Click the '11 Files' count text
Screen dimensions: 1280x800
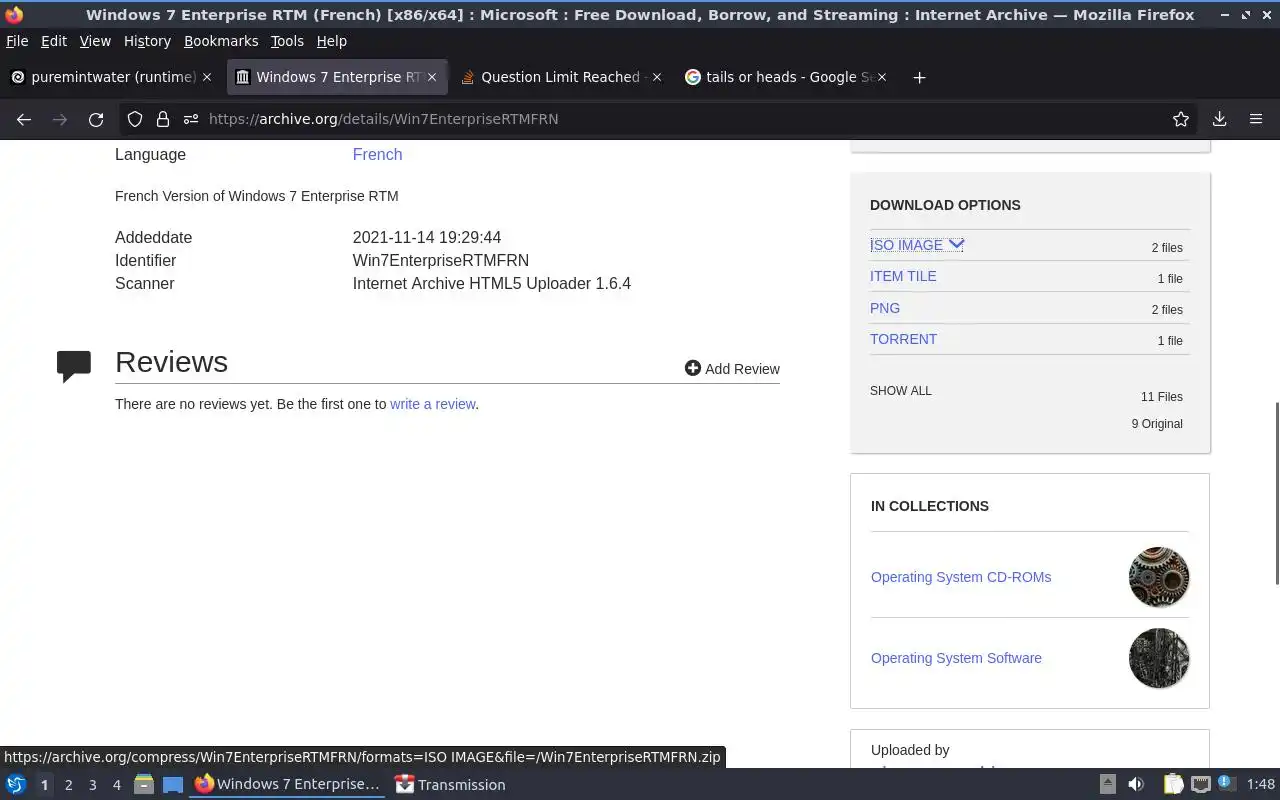pyautogui.click(x=1161, y=397)
